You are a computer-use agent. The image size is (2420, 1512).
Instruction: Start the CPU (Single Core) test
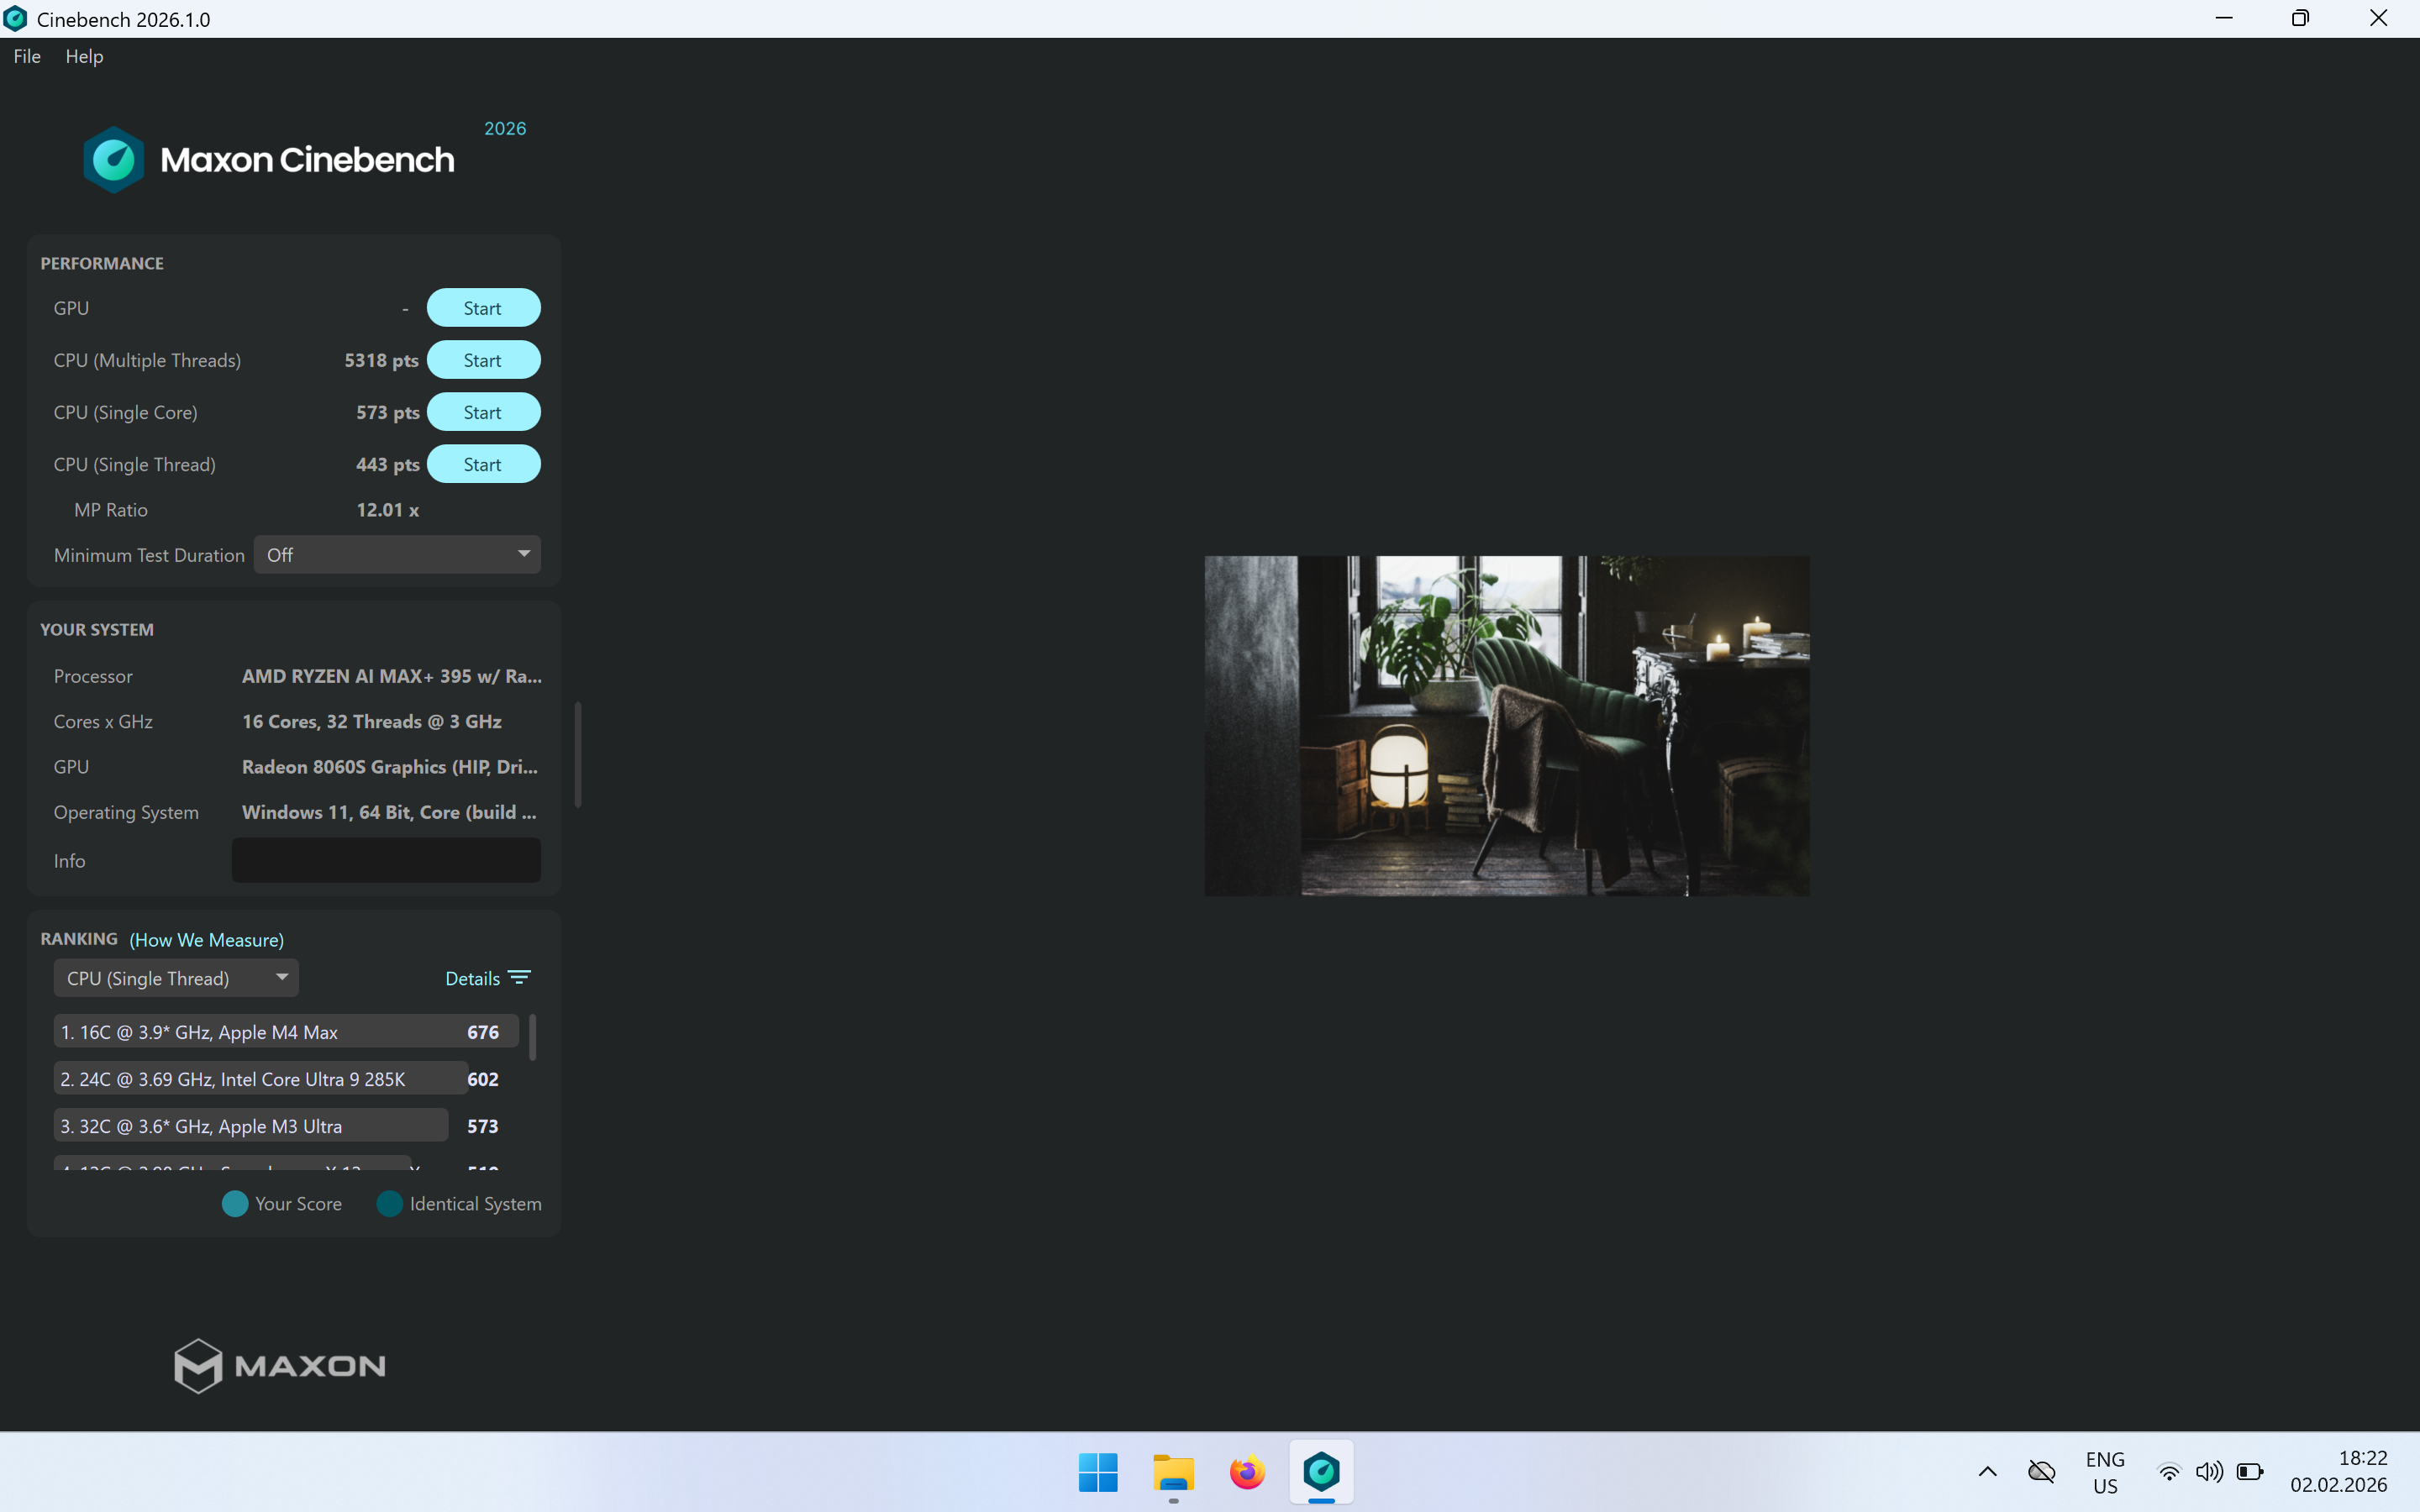click(483, 412)
